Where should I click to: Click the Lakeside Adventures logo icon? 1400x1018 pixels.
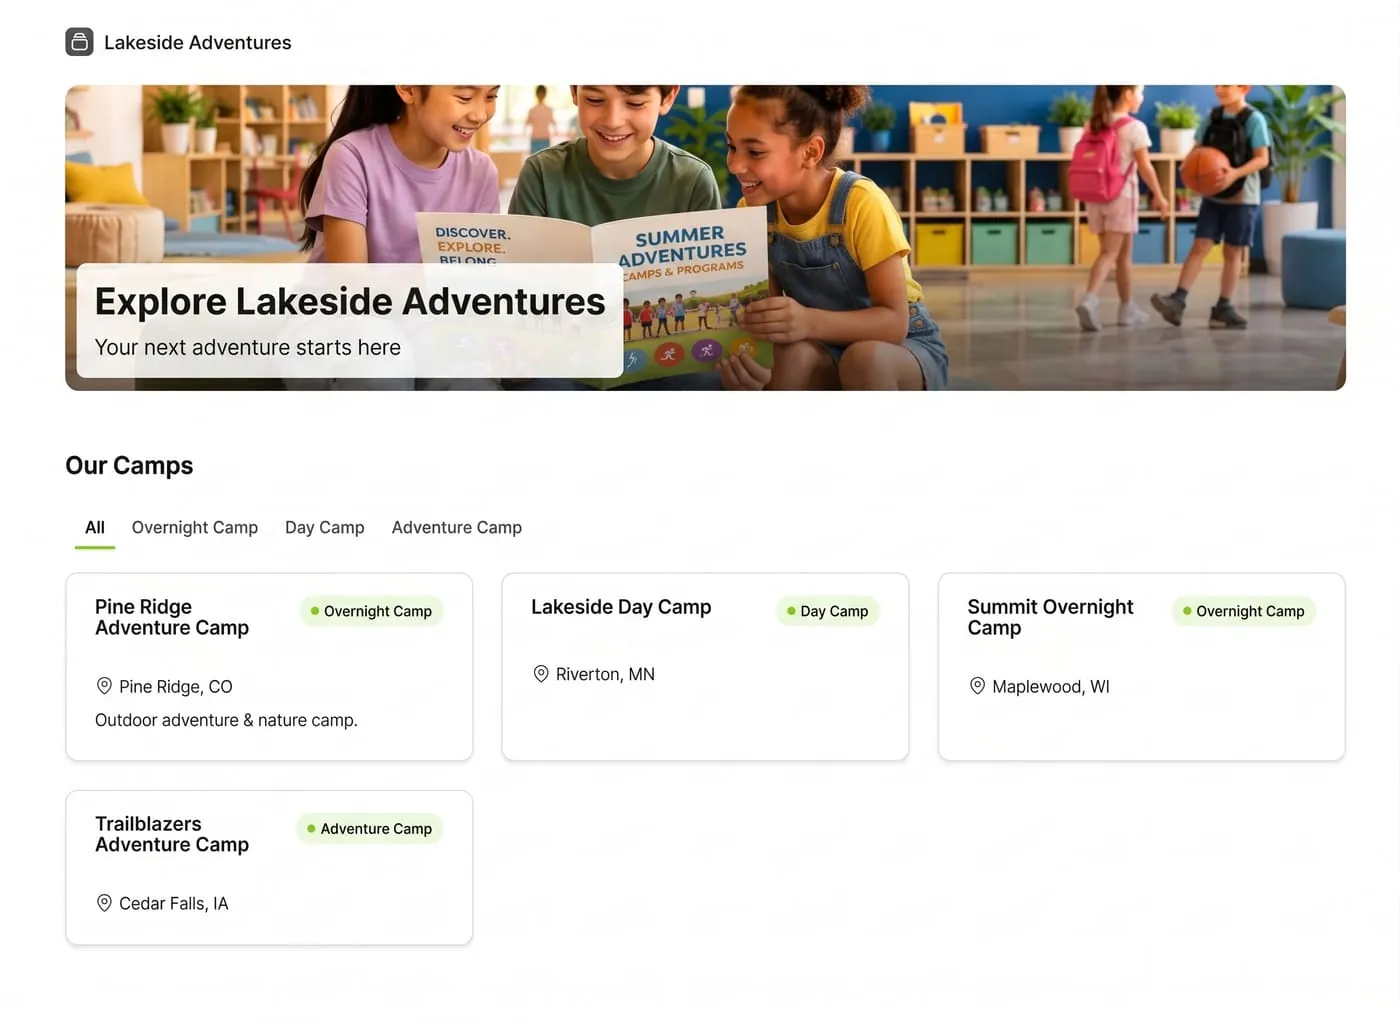pyautogui.click(x=79, y=42)
